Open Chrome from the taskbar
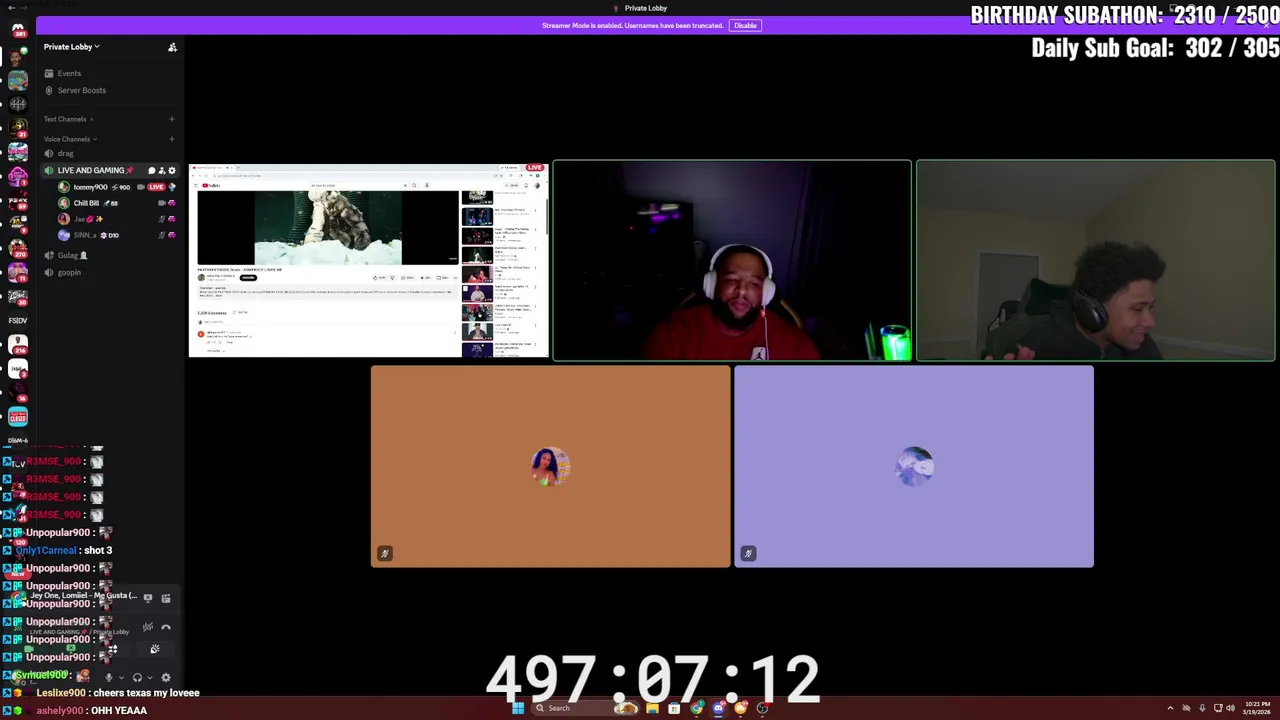 697,708
